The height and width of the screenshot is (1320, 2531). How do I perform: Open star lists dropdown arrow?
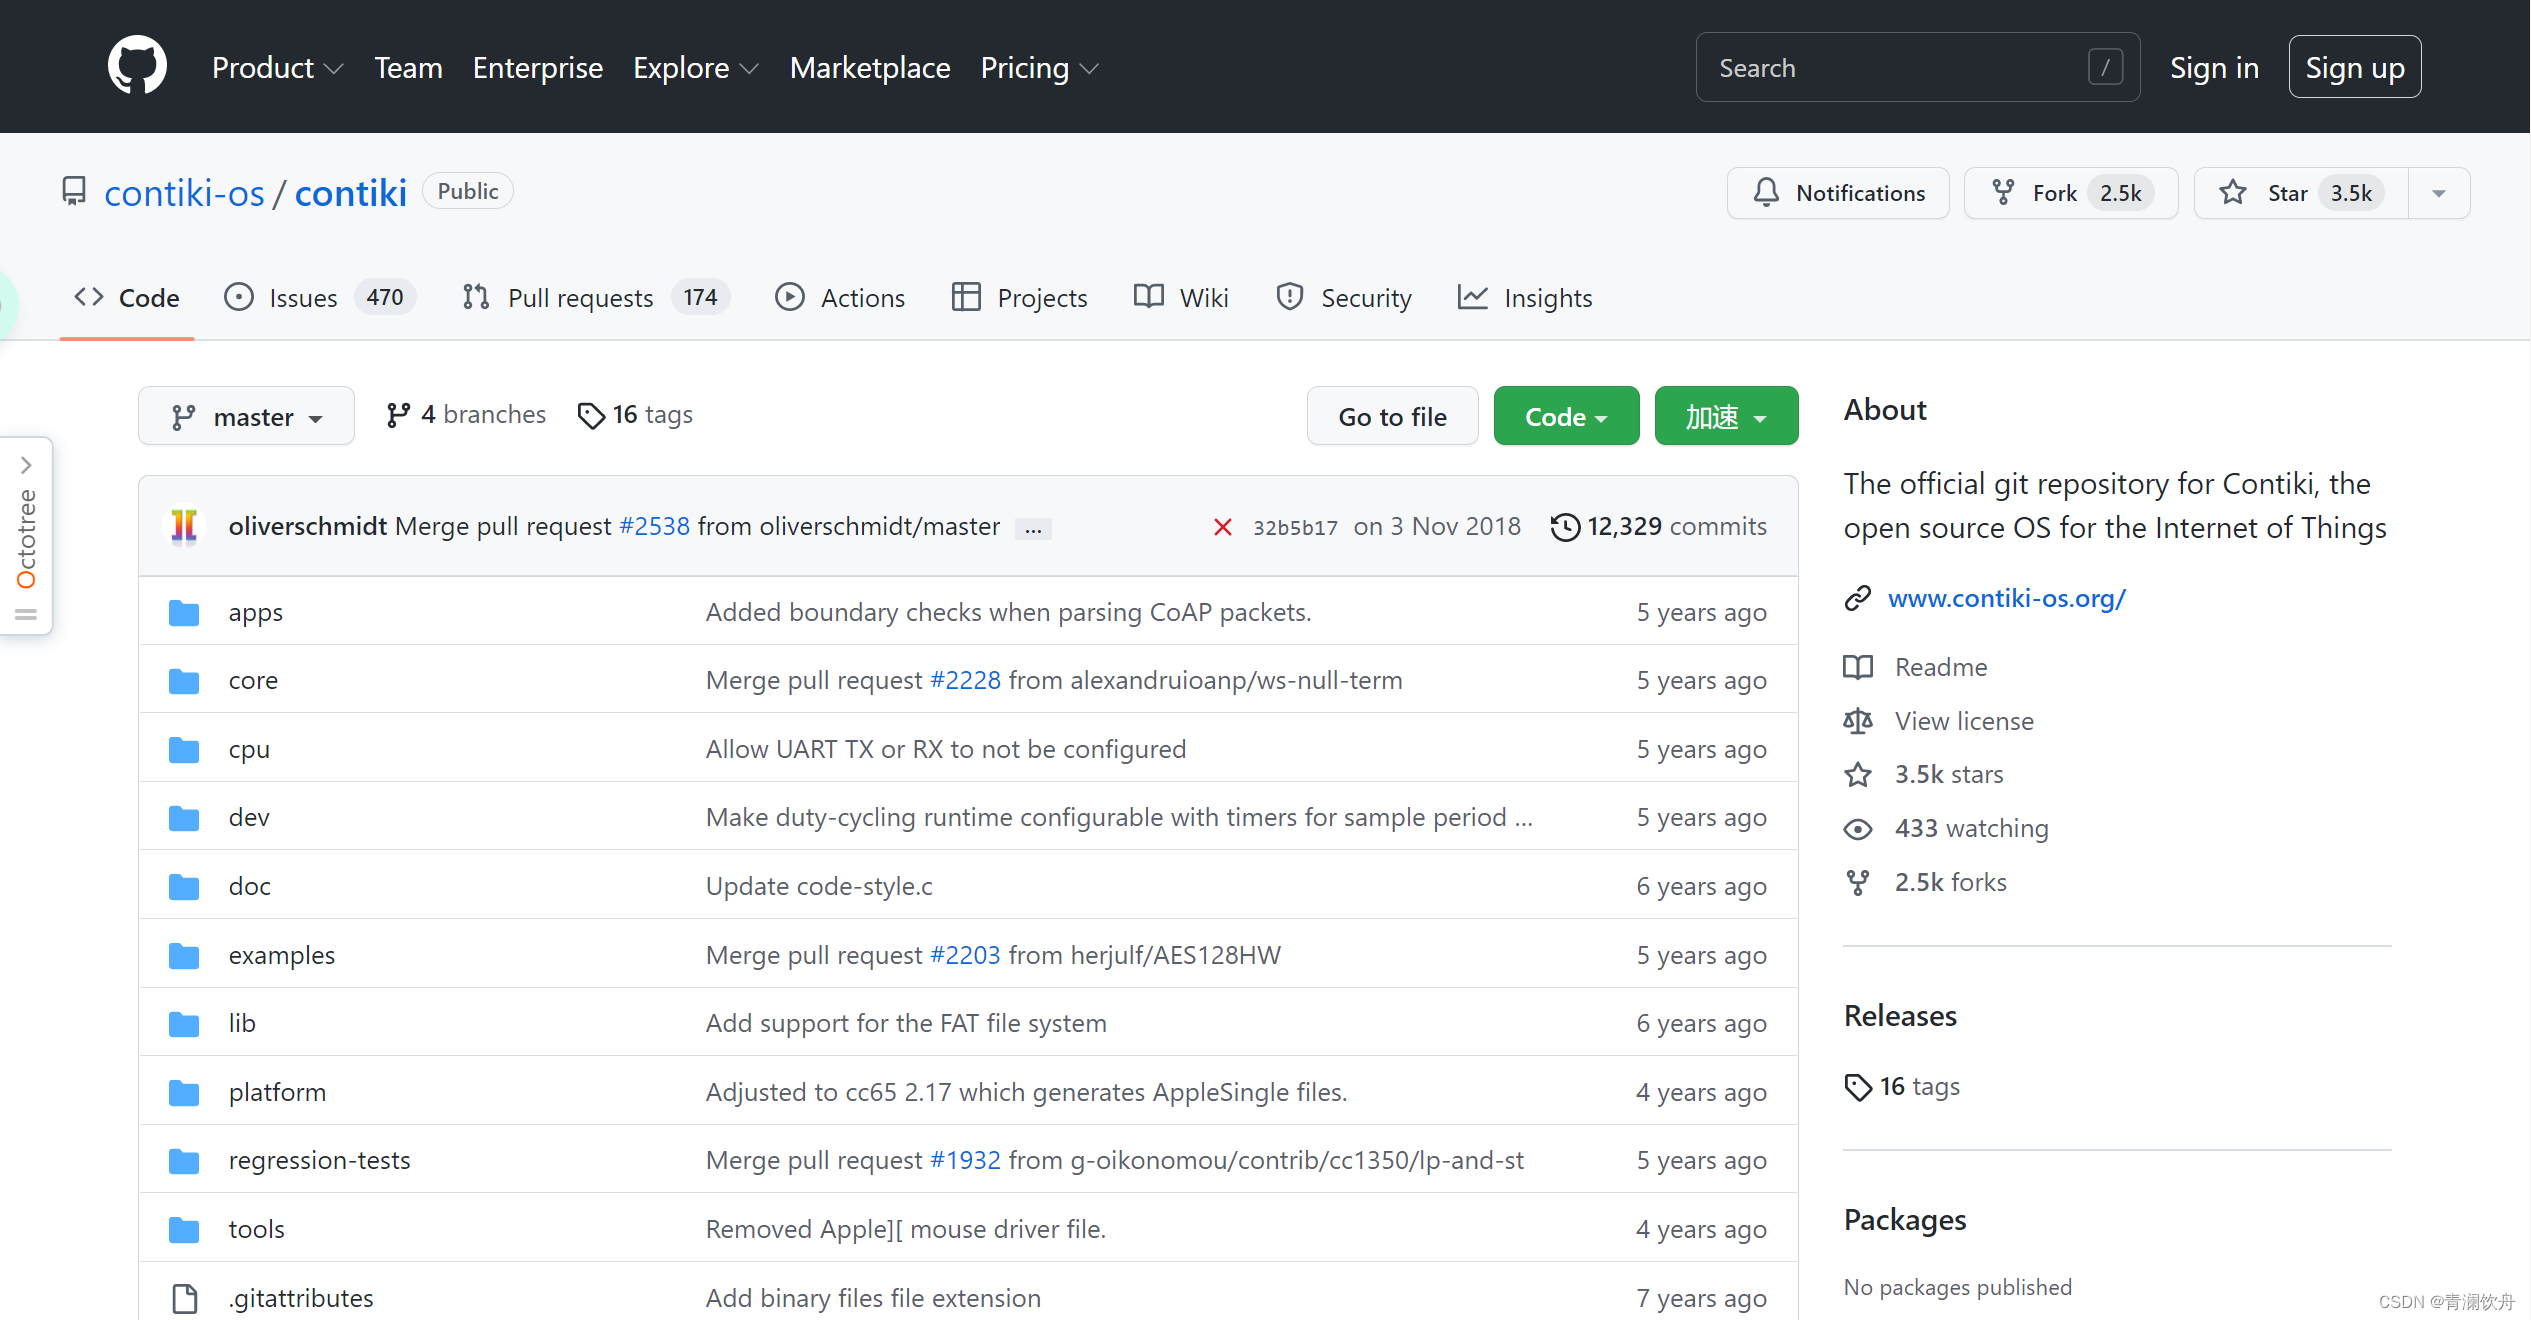point(2438,193)
